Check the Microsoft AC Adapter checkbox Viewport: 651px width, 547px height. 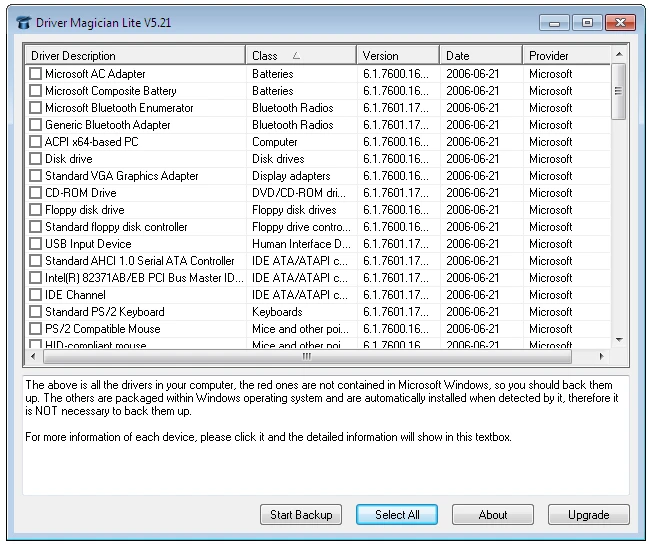[x=36, y=74]
